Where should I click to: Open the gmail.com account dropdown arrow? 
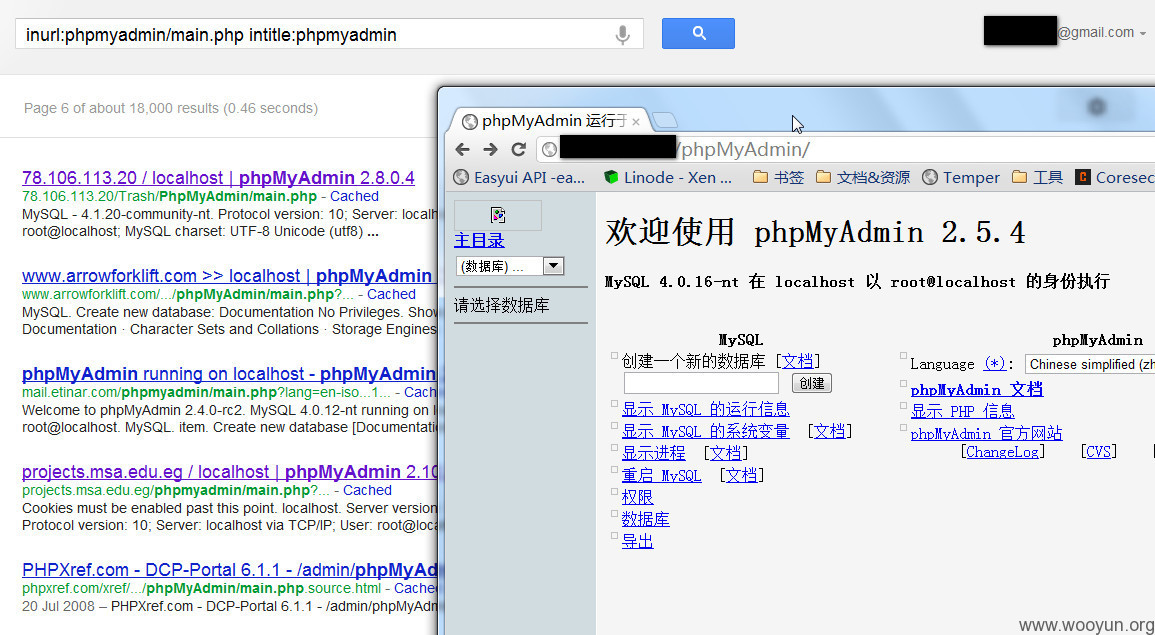[x=1142, y=33]
